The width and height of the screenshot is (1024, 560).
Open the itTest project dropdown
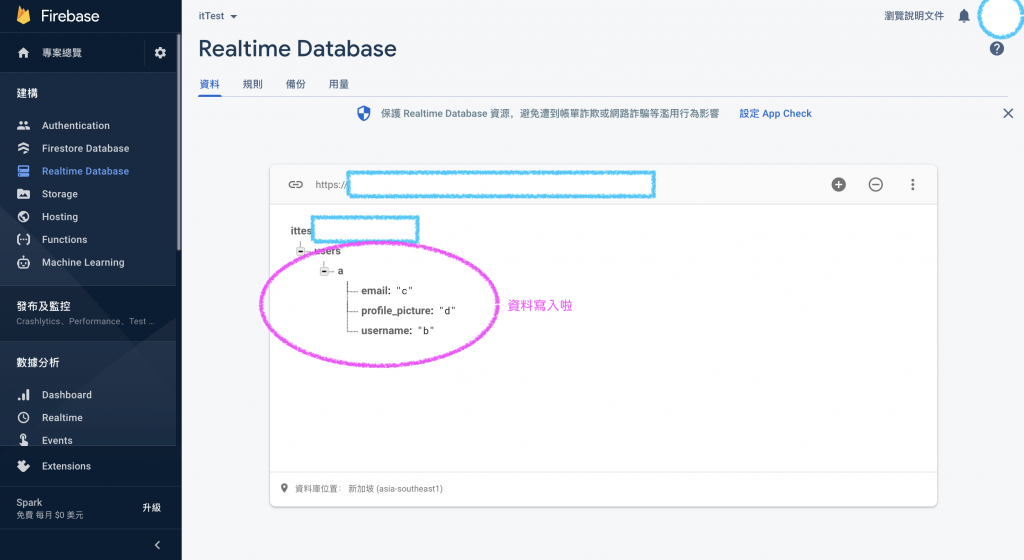[x=217, y=16]
